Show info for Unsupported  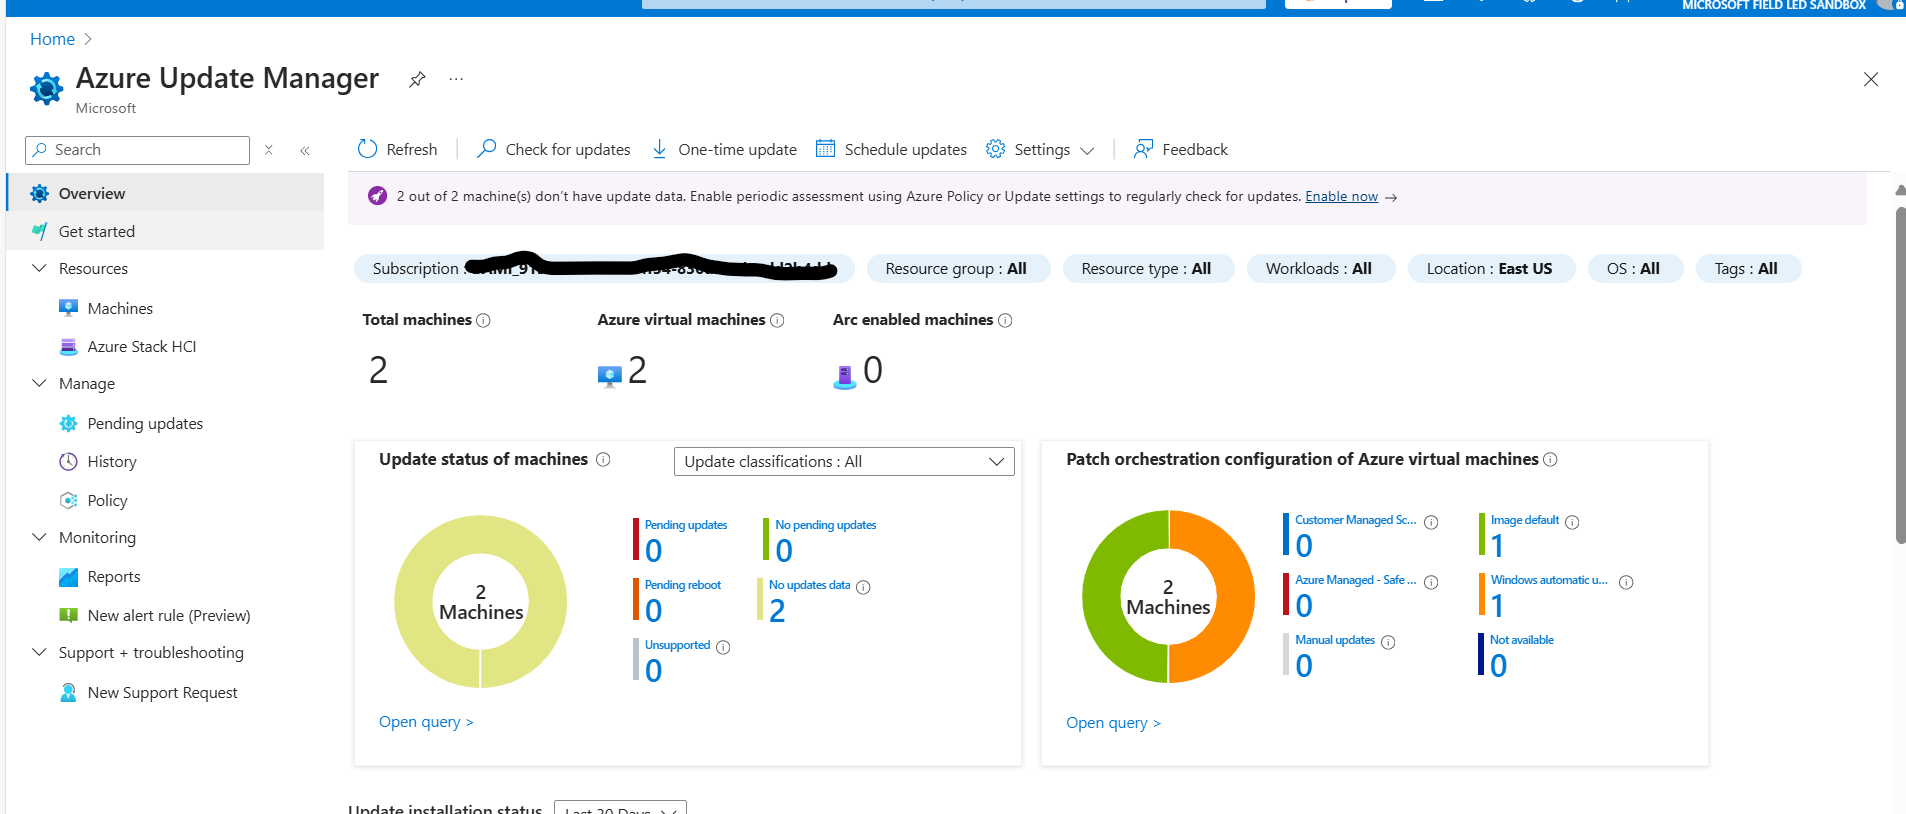(x=723, y=647)
